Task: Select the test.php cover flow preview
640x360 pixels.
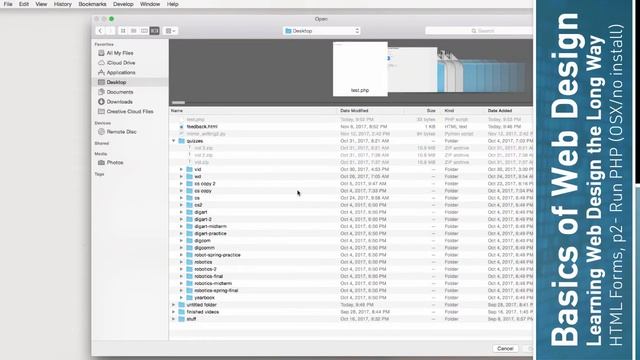Action: [x=360, y=69]
